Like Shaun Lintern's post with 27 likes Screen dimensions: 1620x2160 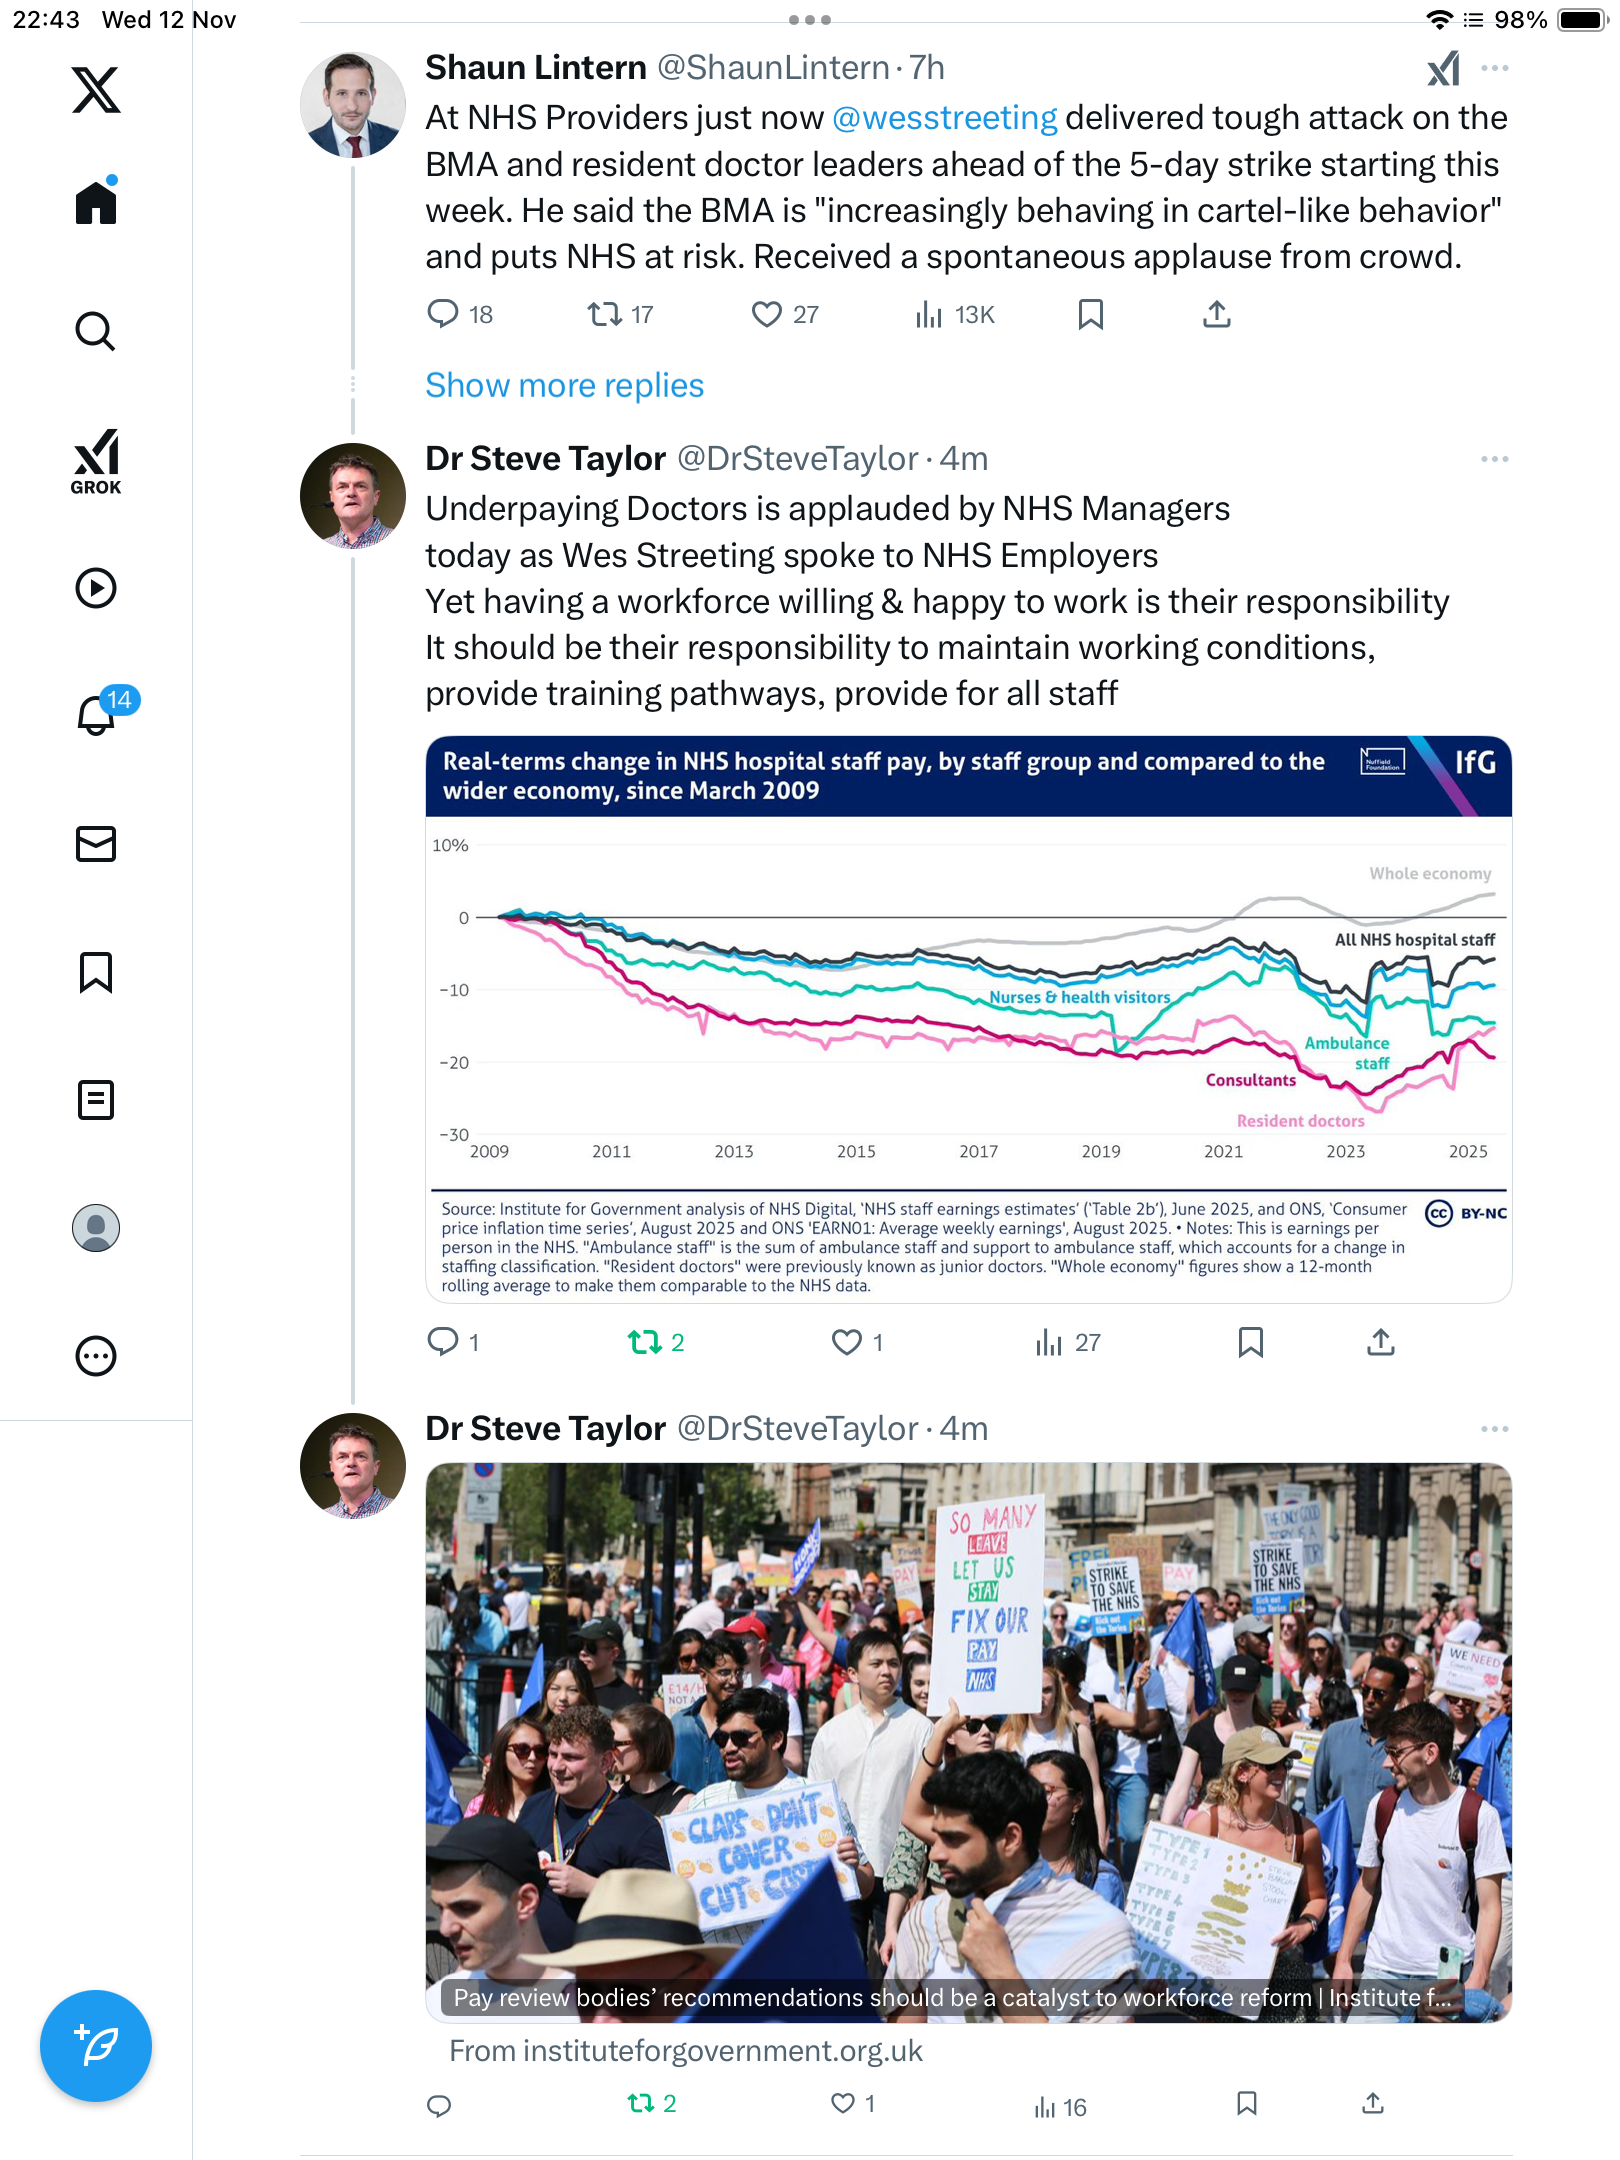(x=767, y=315)
